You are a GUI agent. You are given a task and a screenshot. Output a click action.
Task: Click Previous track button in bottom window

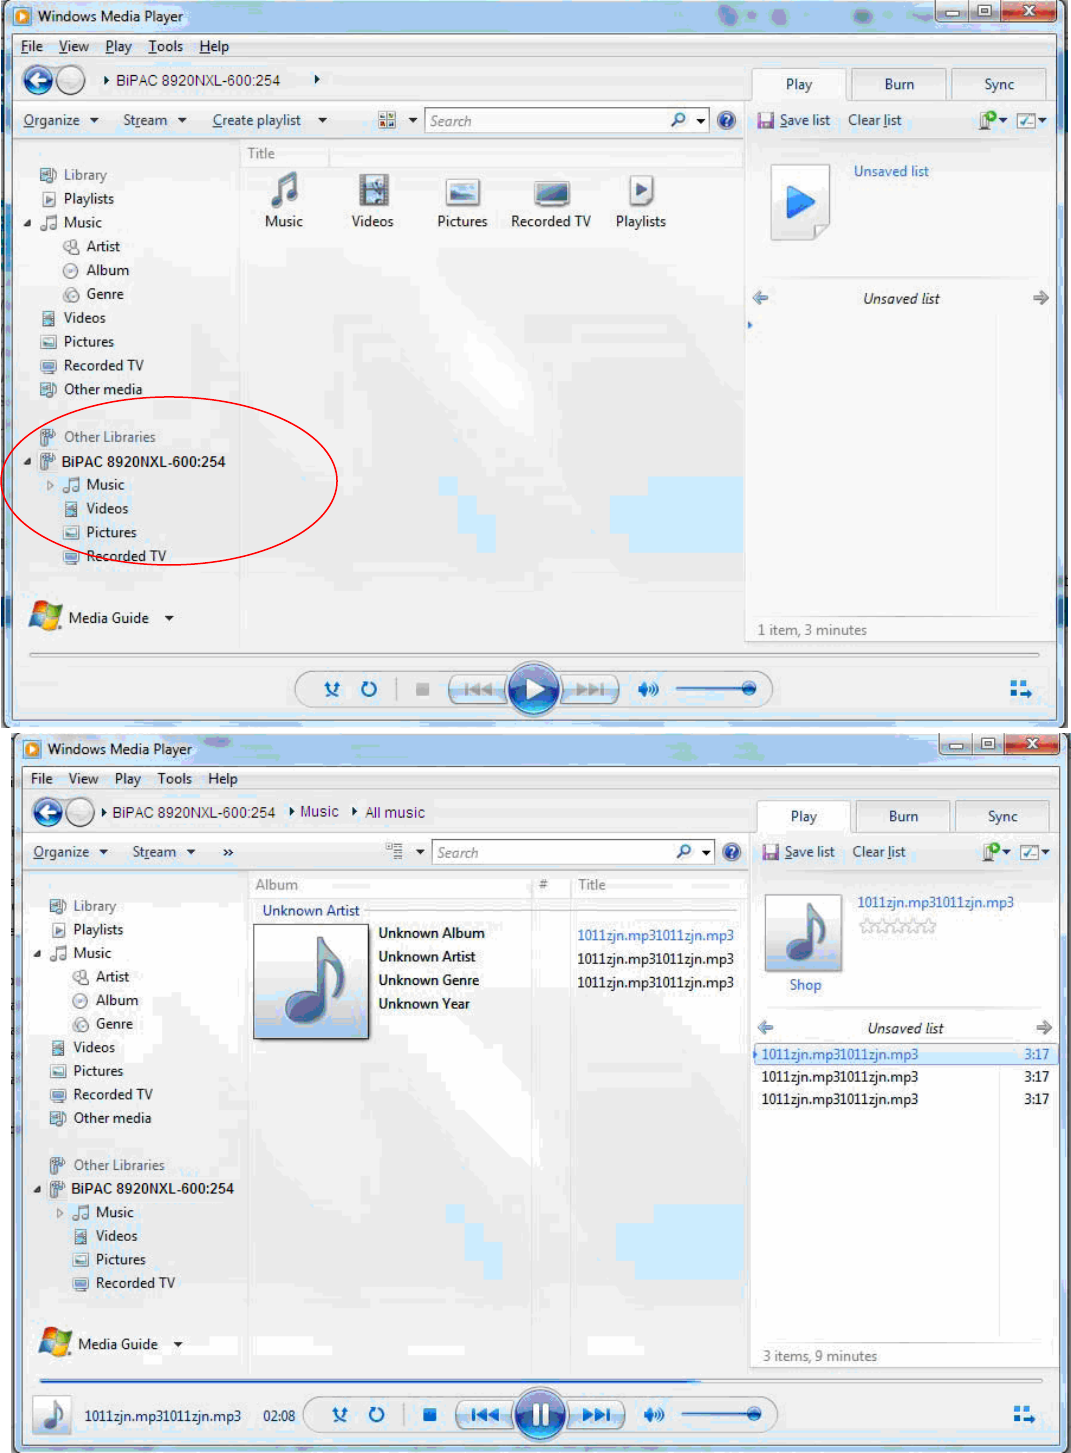coord(485,1414)
